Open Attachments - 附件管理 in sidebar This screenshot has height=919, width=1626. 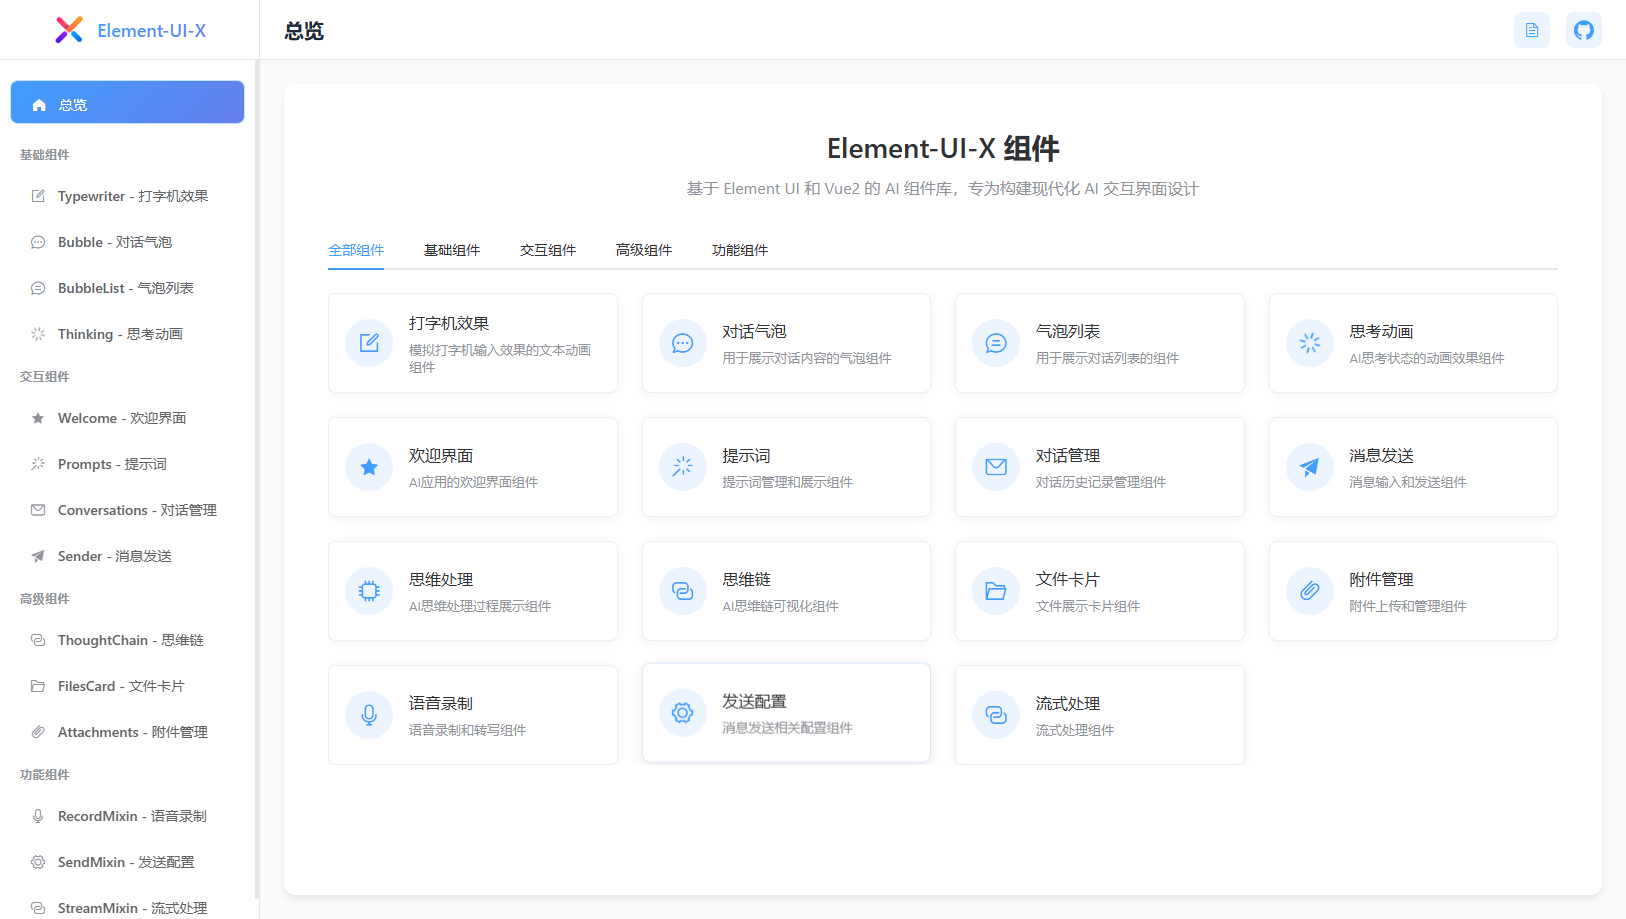127,732
